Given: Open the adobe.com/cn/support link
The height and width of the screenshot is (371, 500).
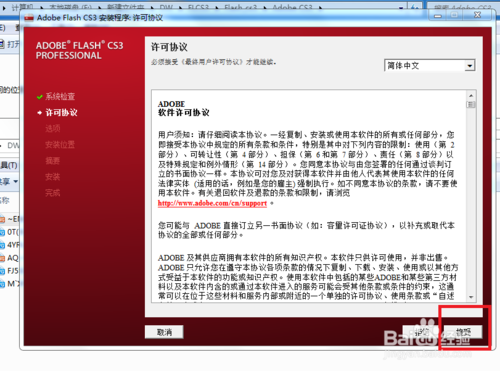Looking at the screenshot, I should tap(212, 203).
